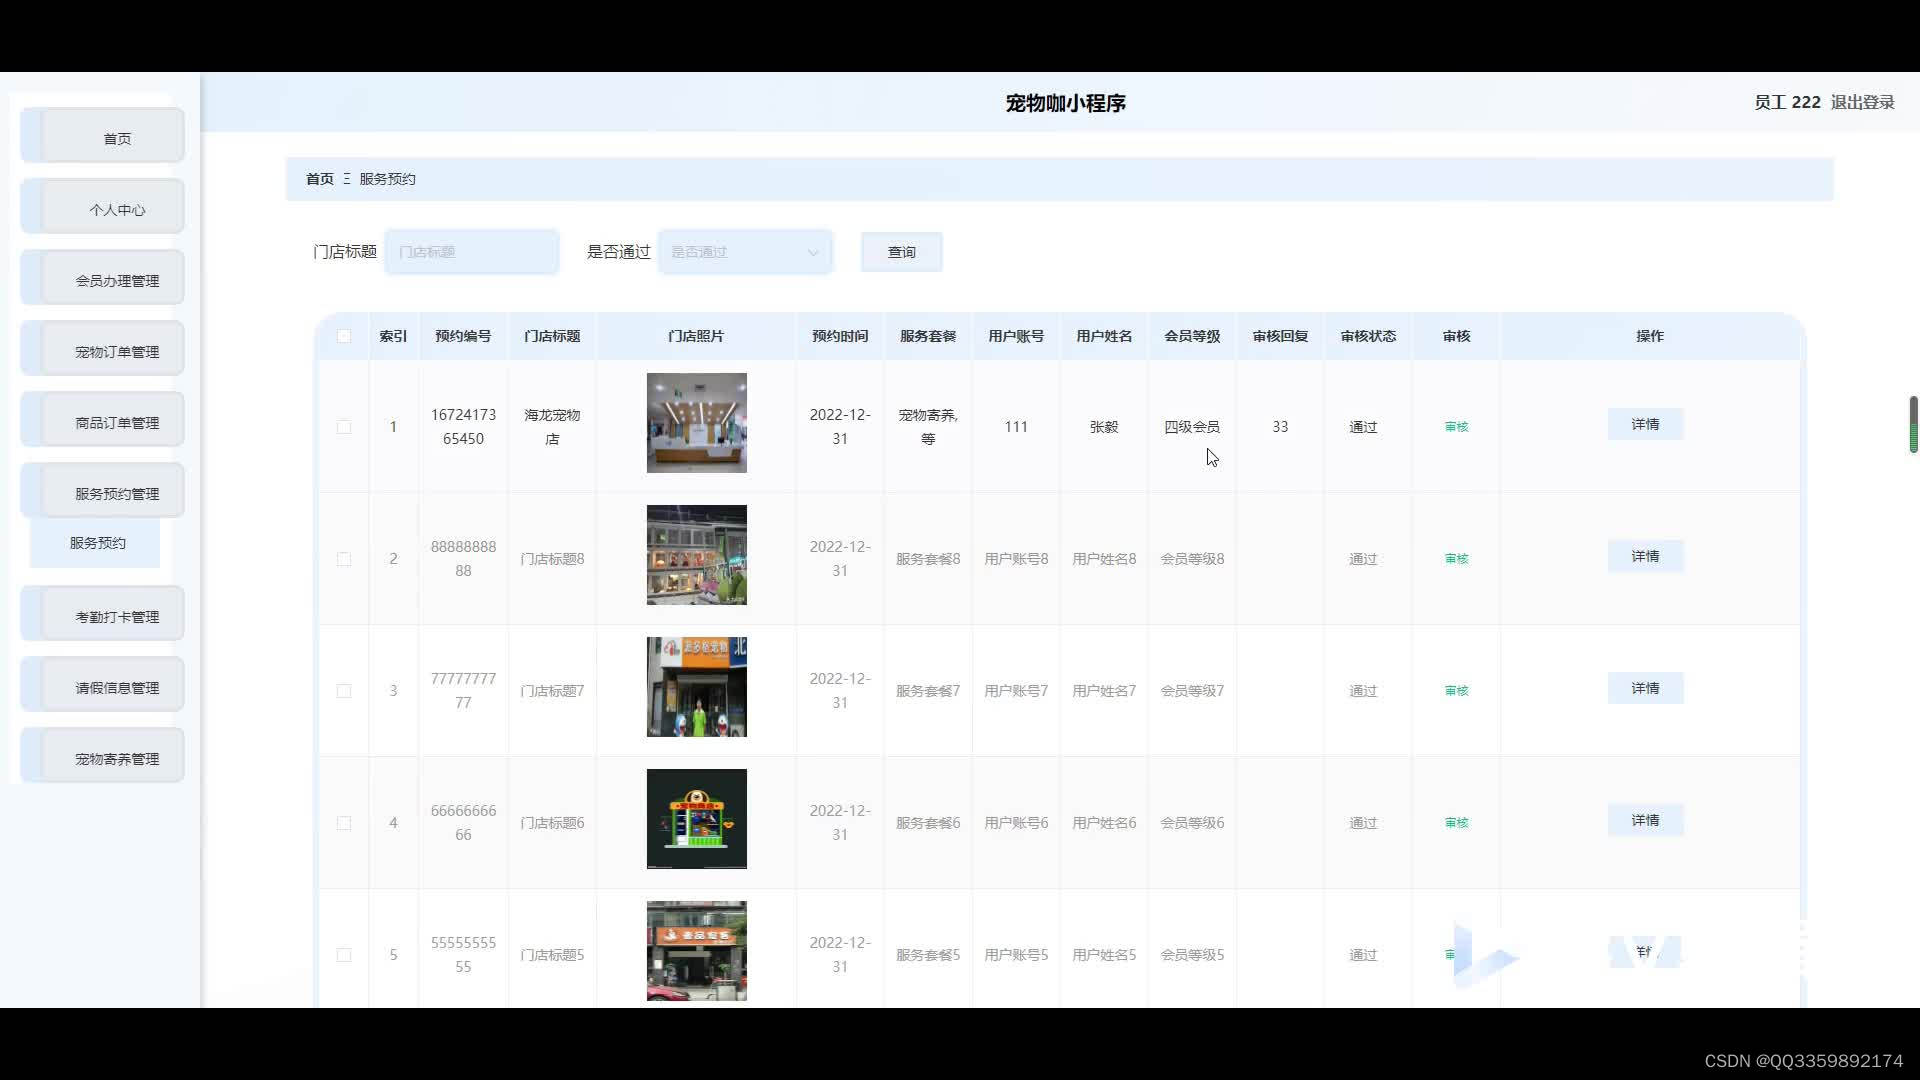Image resolution: width=1920 pixels, height=1080 pixels.
Task: Open 详情 for 海龙宠物店 row
Action: pos(1645,424)
